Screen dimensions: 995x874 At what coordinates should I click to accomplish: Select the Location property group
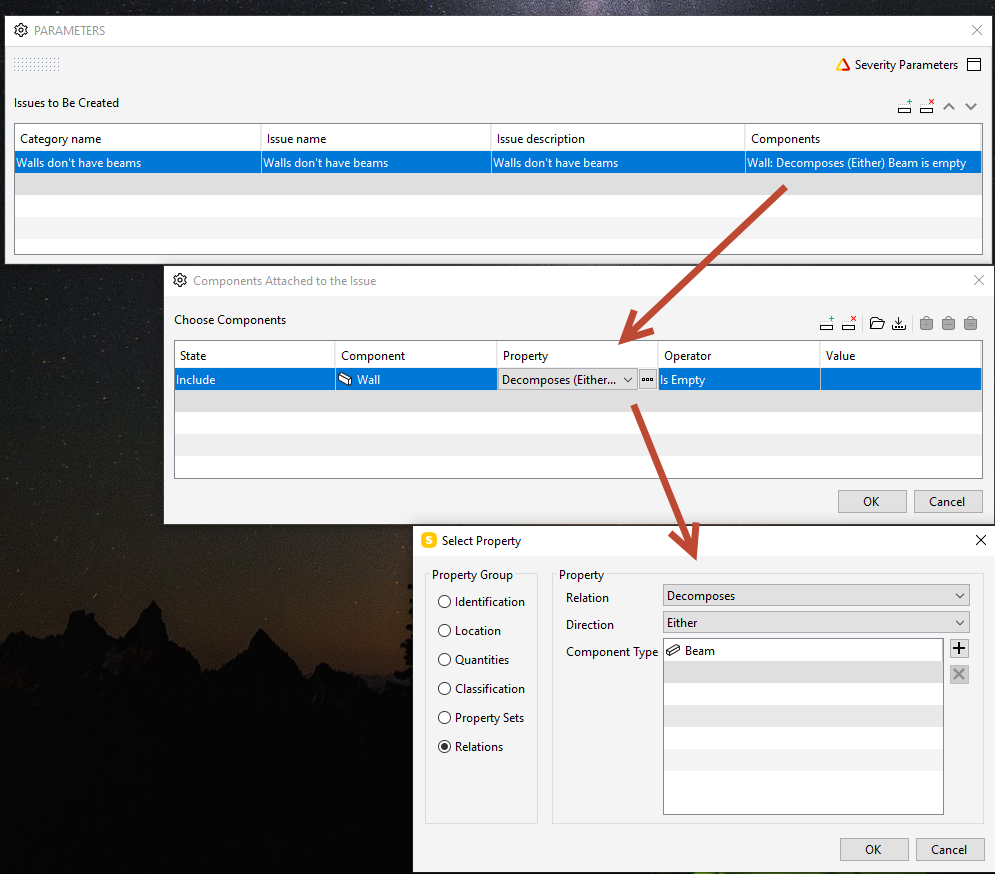click(470, 631)
